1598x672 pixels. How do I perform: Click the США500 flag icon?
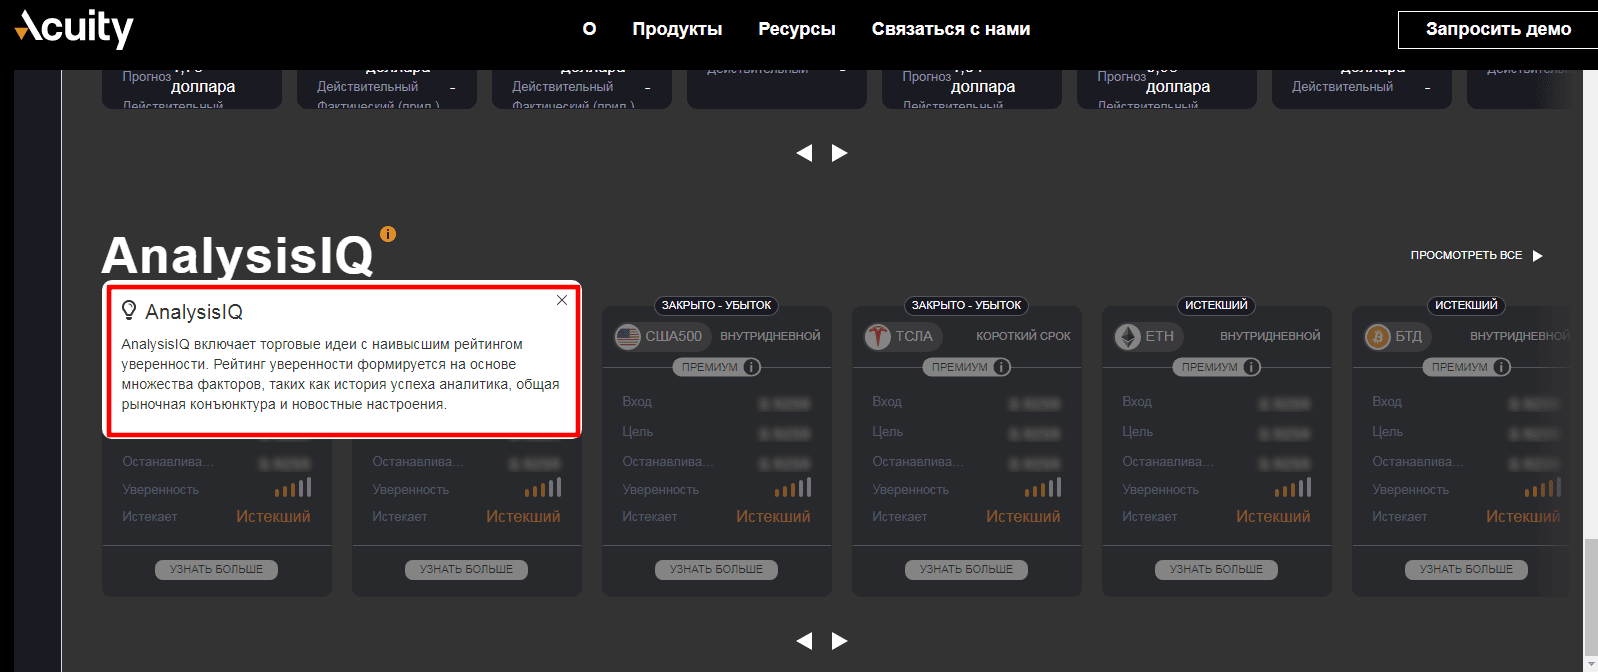(x=628, y=337)
